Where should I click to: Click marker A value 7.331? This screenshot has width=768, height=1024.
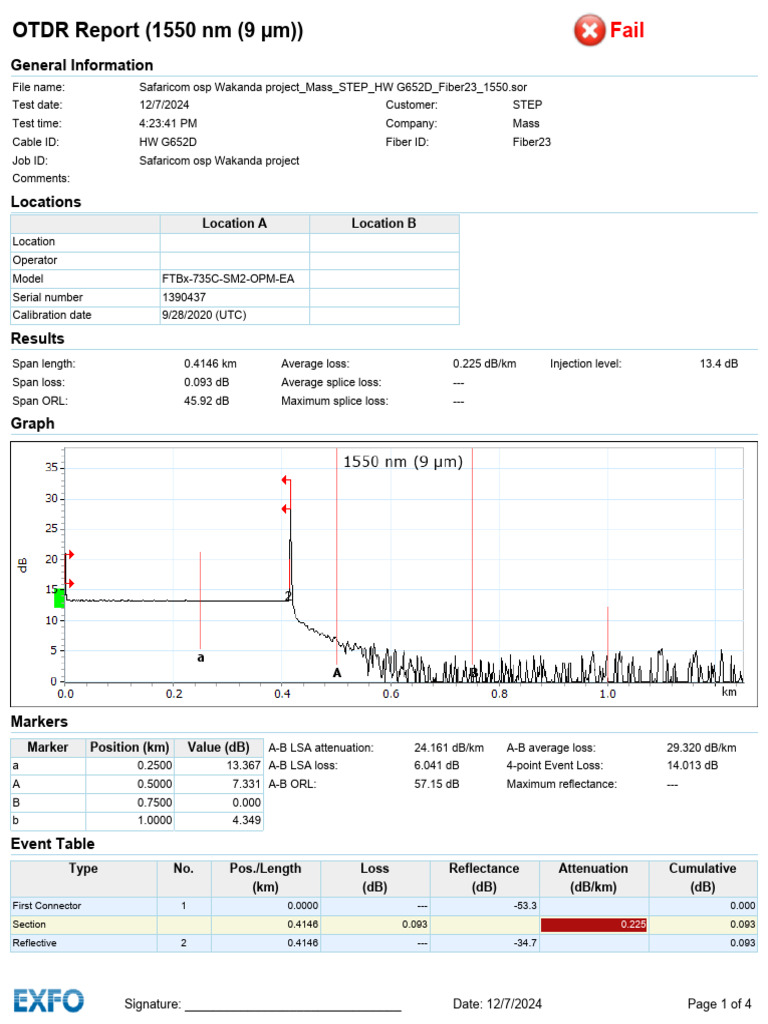(x=219, y=784)
